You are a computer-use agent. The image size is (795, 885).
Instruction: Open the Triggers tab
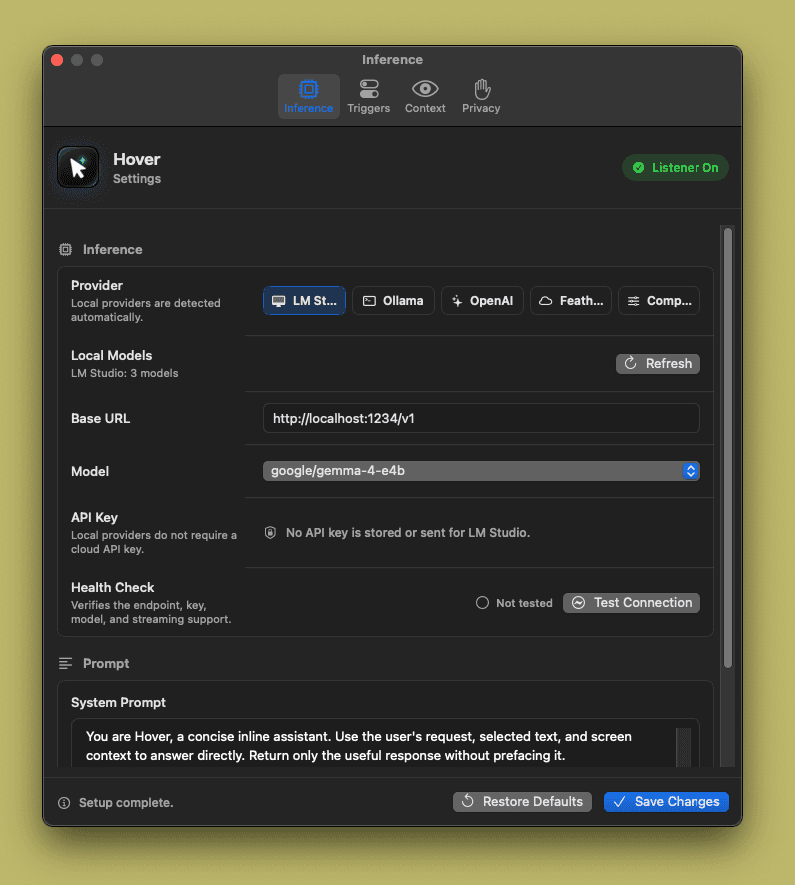(368, 97)
